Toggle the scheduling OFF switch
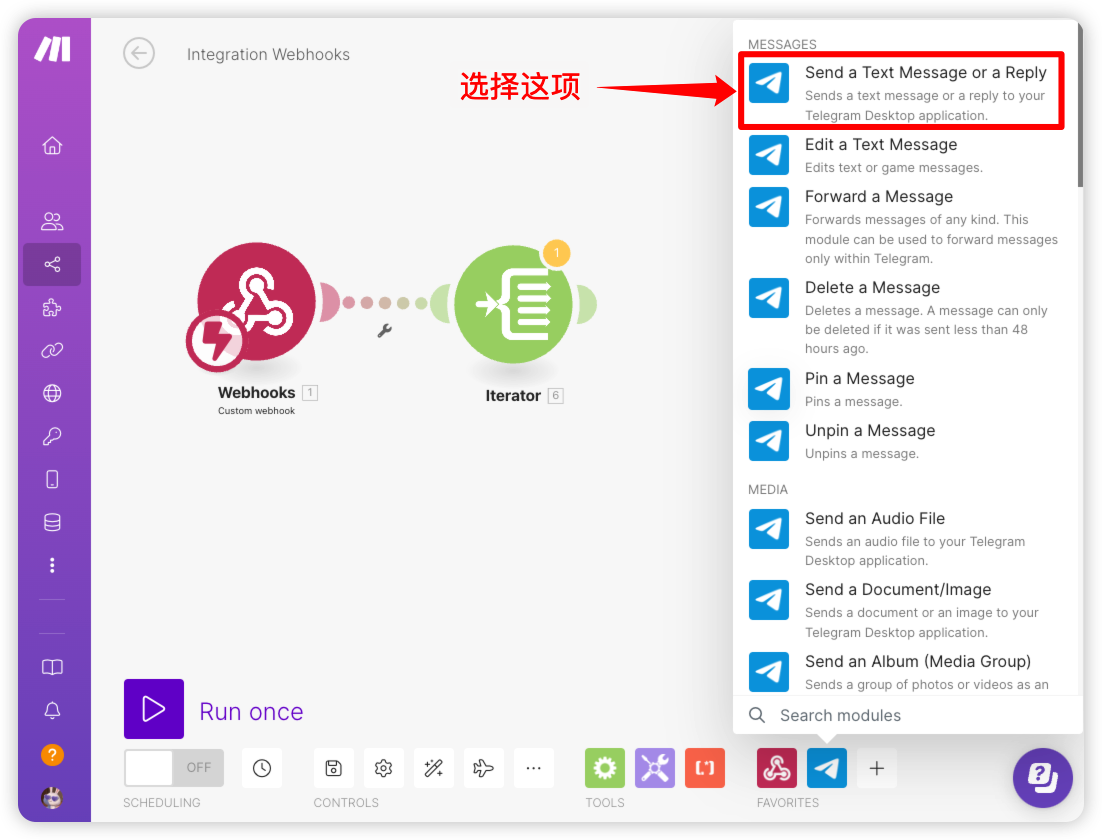This screenshot has height=840, width=1102. (x=174, y=768)
